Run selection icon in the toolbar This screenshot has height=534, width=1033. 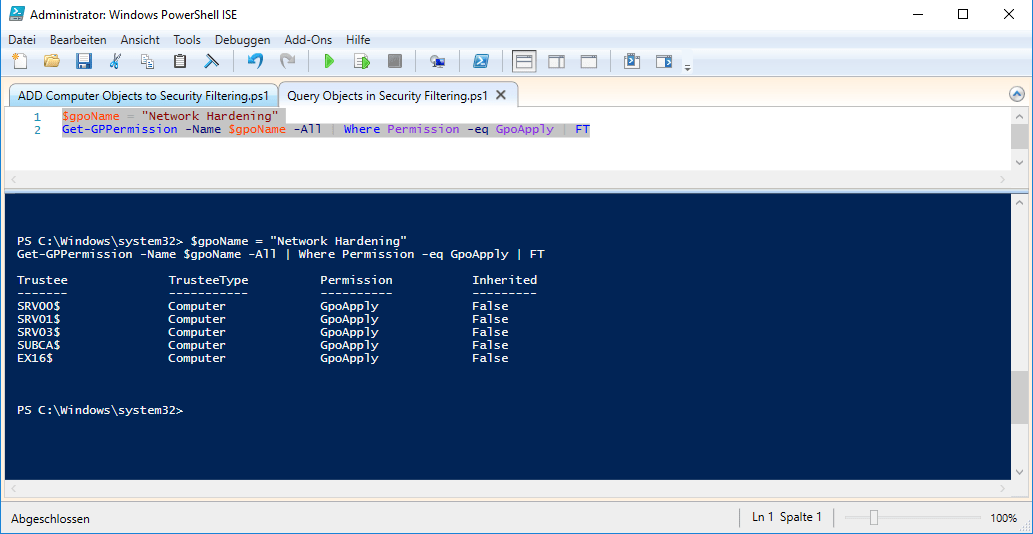click(361, 62)
